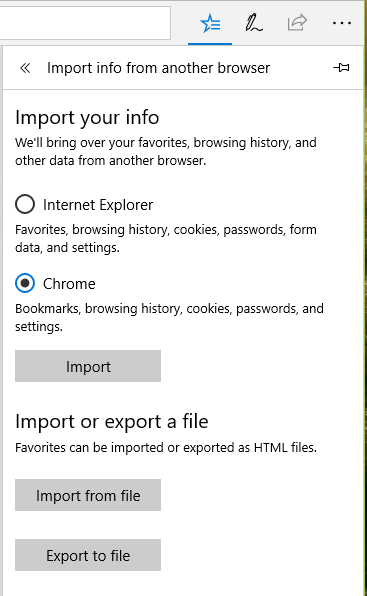Select the Internet Explorer radio button
Image resolution: width=367 pixels, height=596 pixels.
(x=25, y=204)
